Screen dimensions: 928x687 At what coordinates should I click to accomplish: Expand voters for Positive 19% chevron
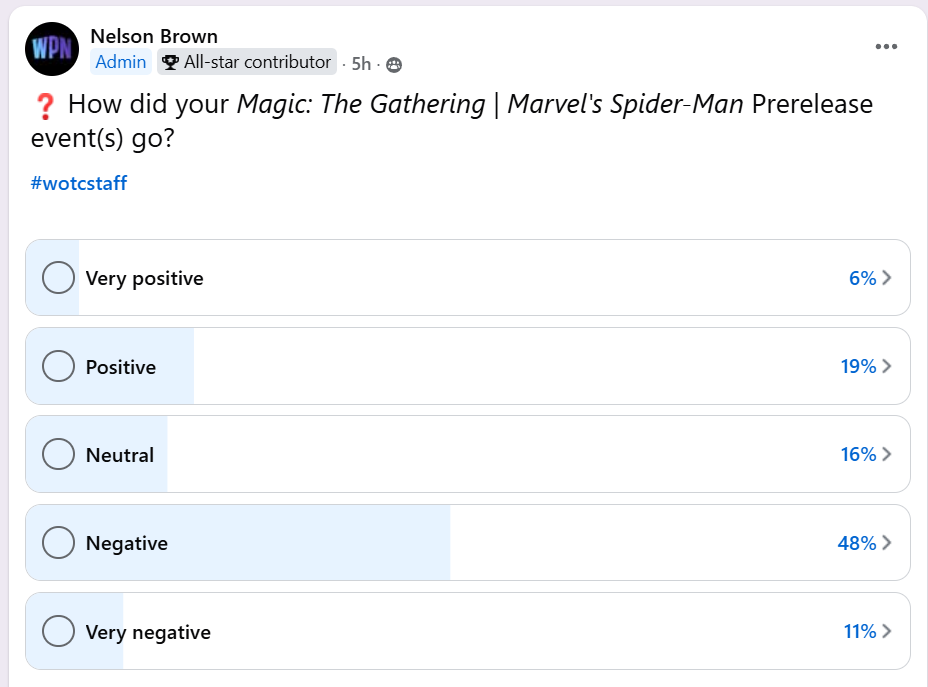[887, 367]
